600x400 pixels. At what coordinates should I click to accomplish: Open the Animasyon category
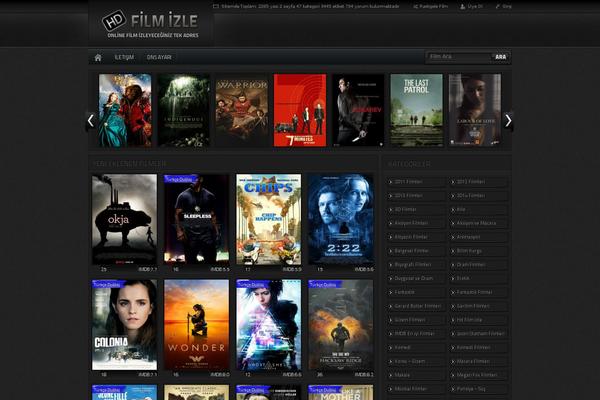478,237
